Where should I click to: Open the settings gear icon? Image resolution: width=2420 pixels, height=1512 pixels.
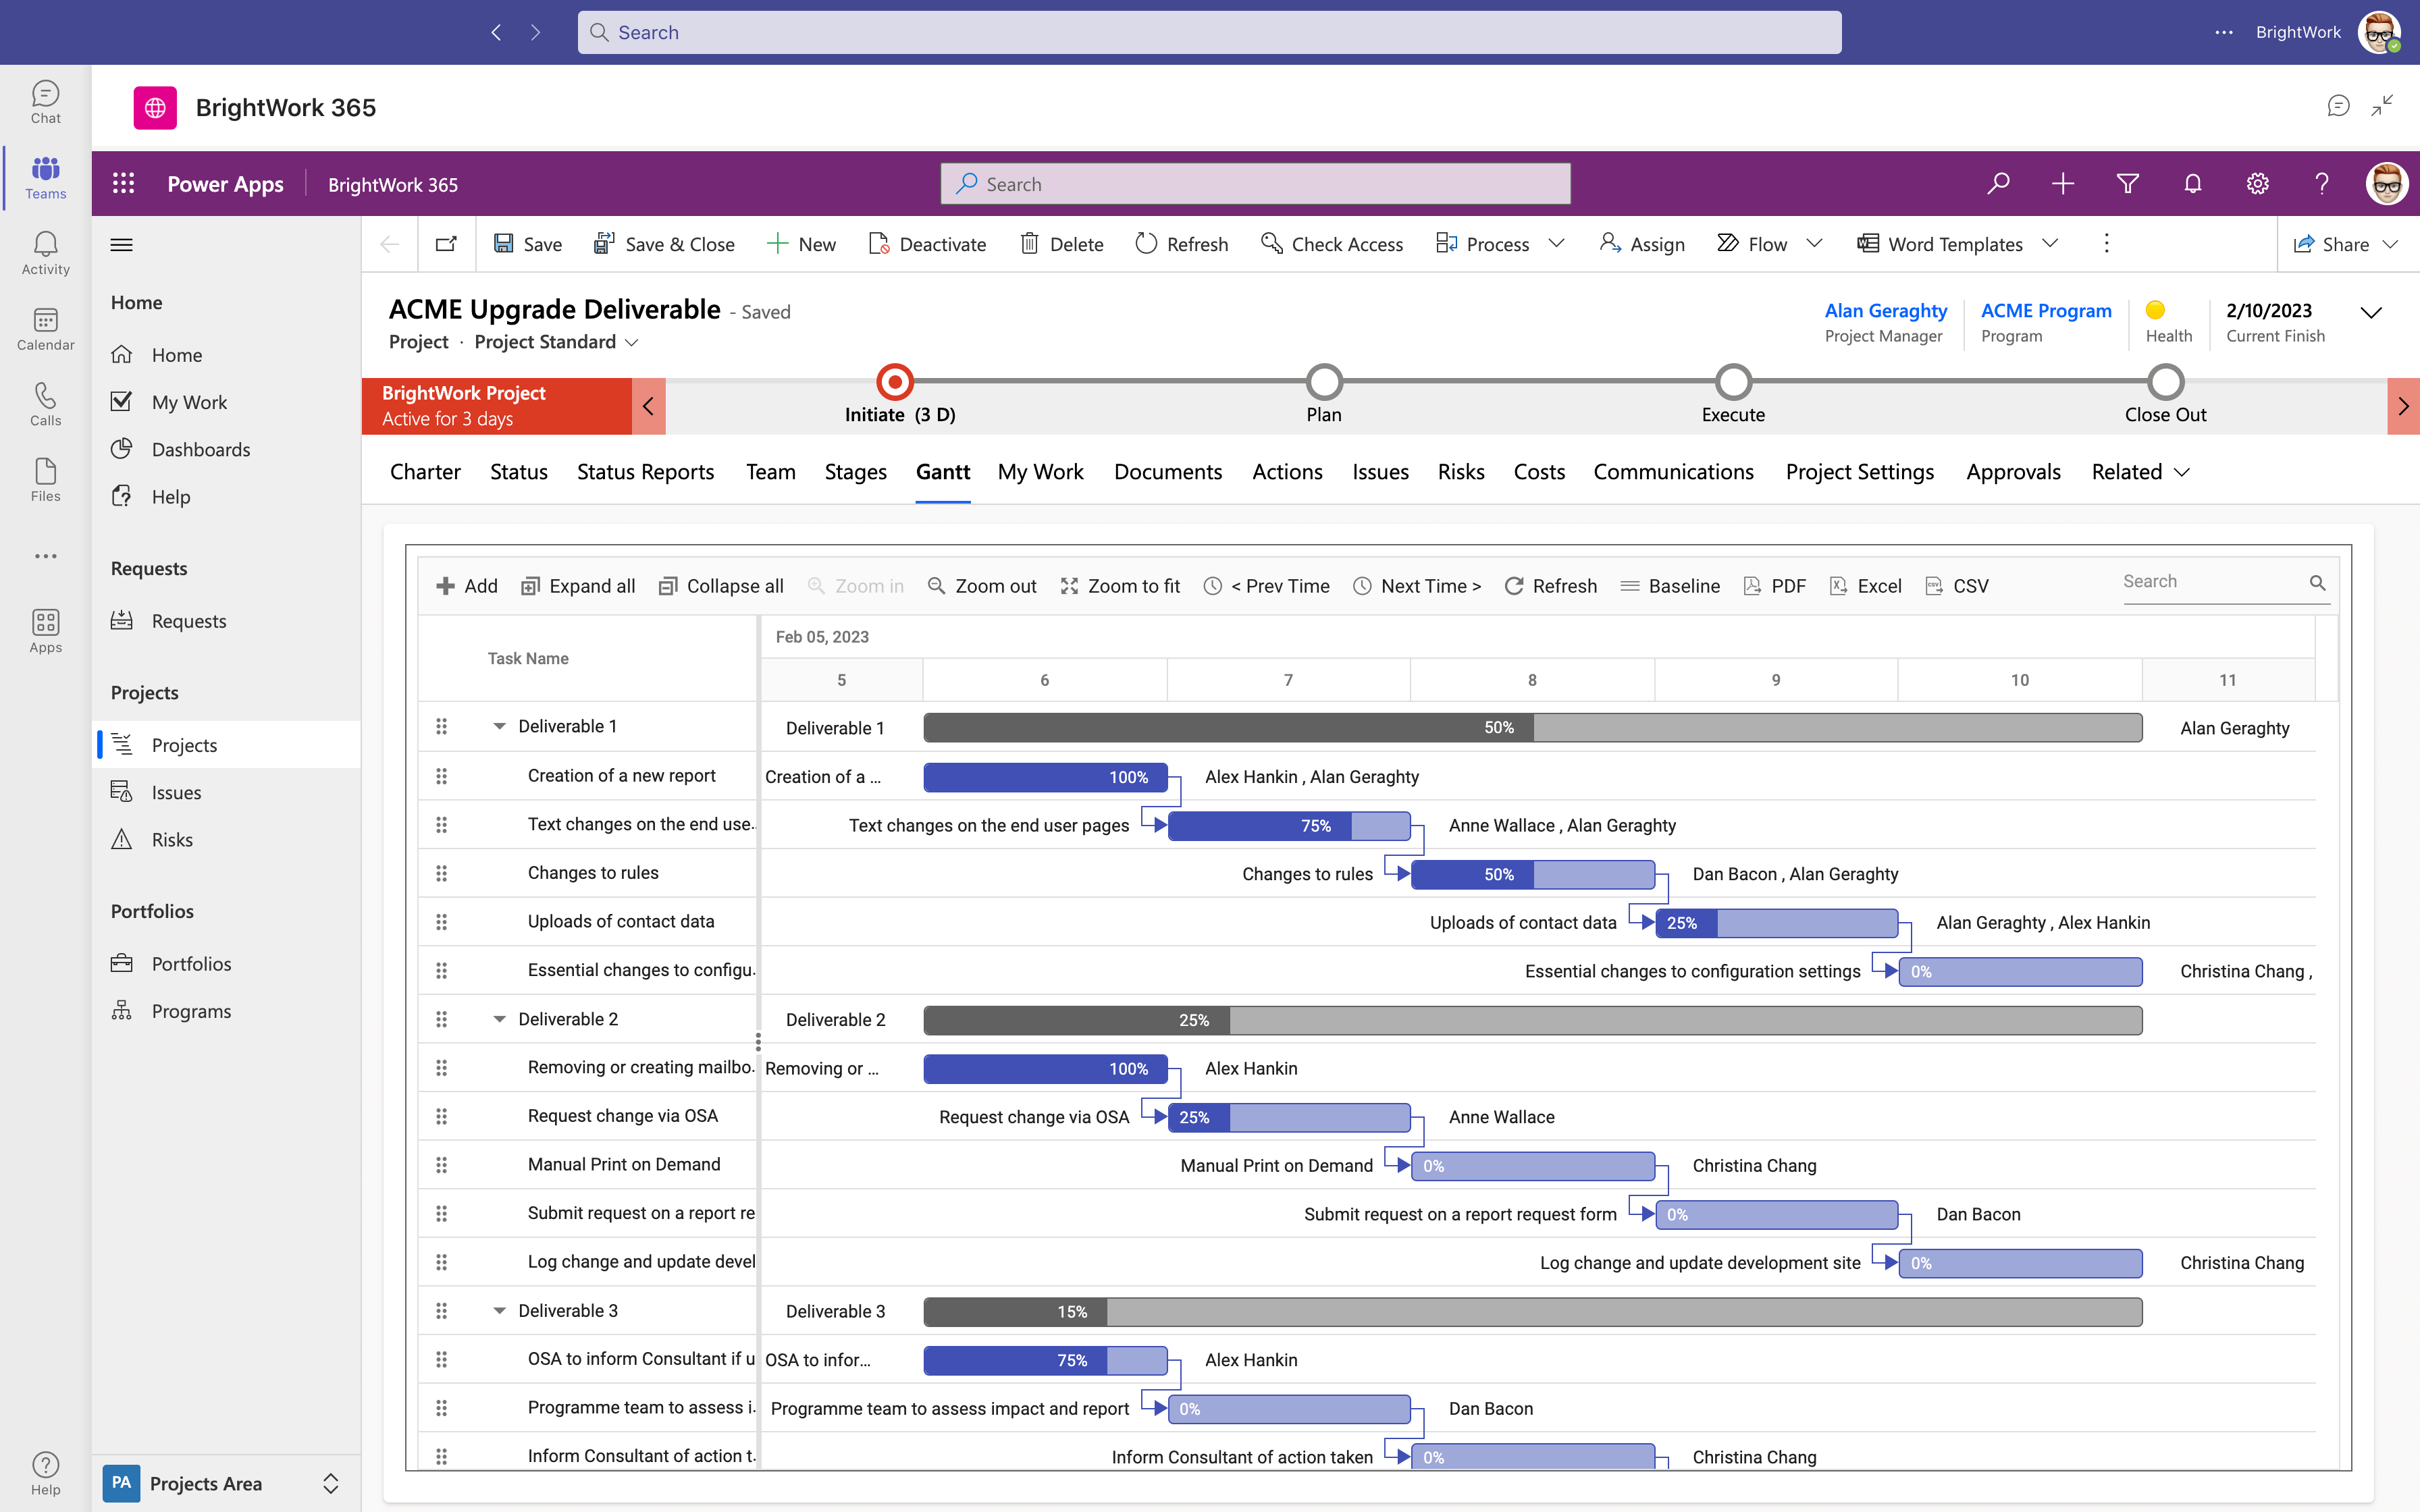pos(2258,183)
